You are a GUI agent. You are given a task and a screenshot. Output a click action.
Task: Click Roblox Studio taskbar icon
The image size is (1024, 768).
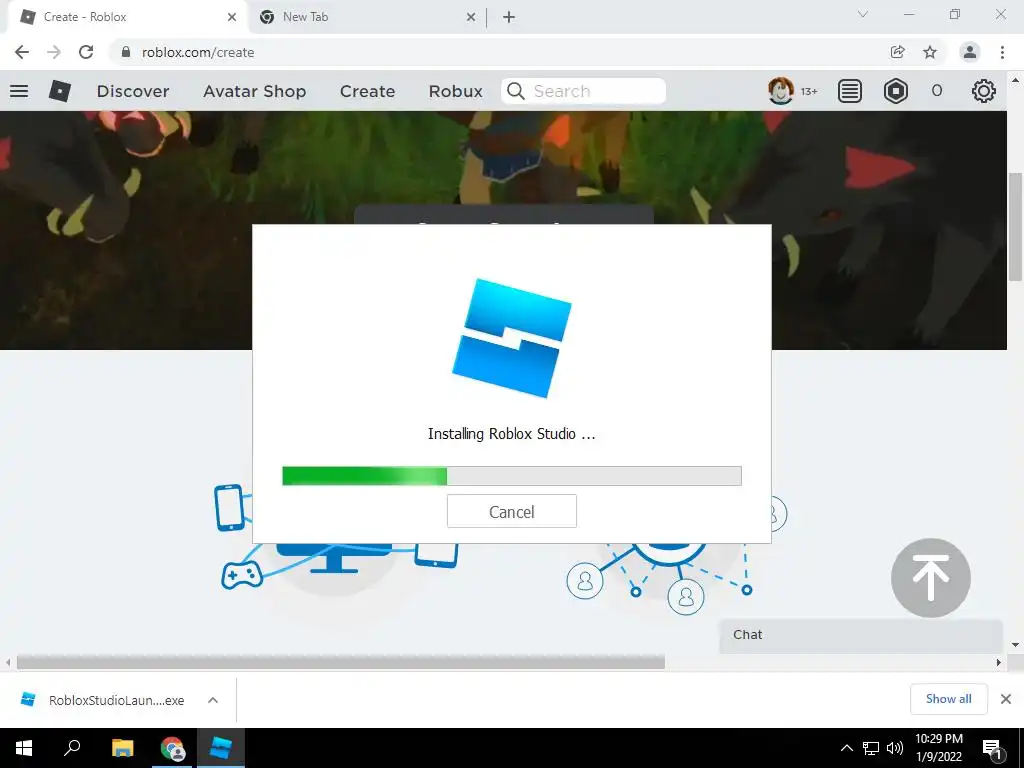(221, 748)
